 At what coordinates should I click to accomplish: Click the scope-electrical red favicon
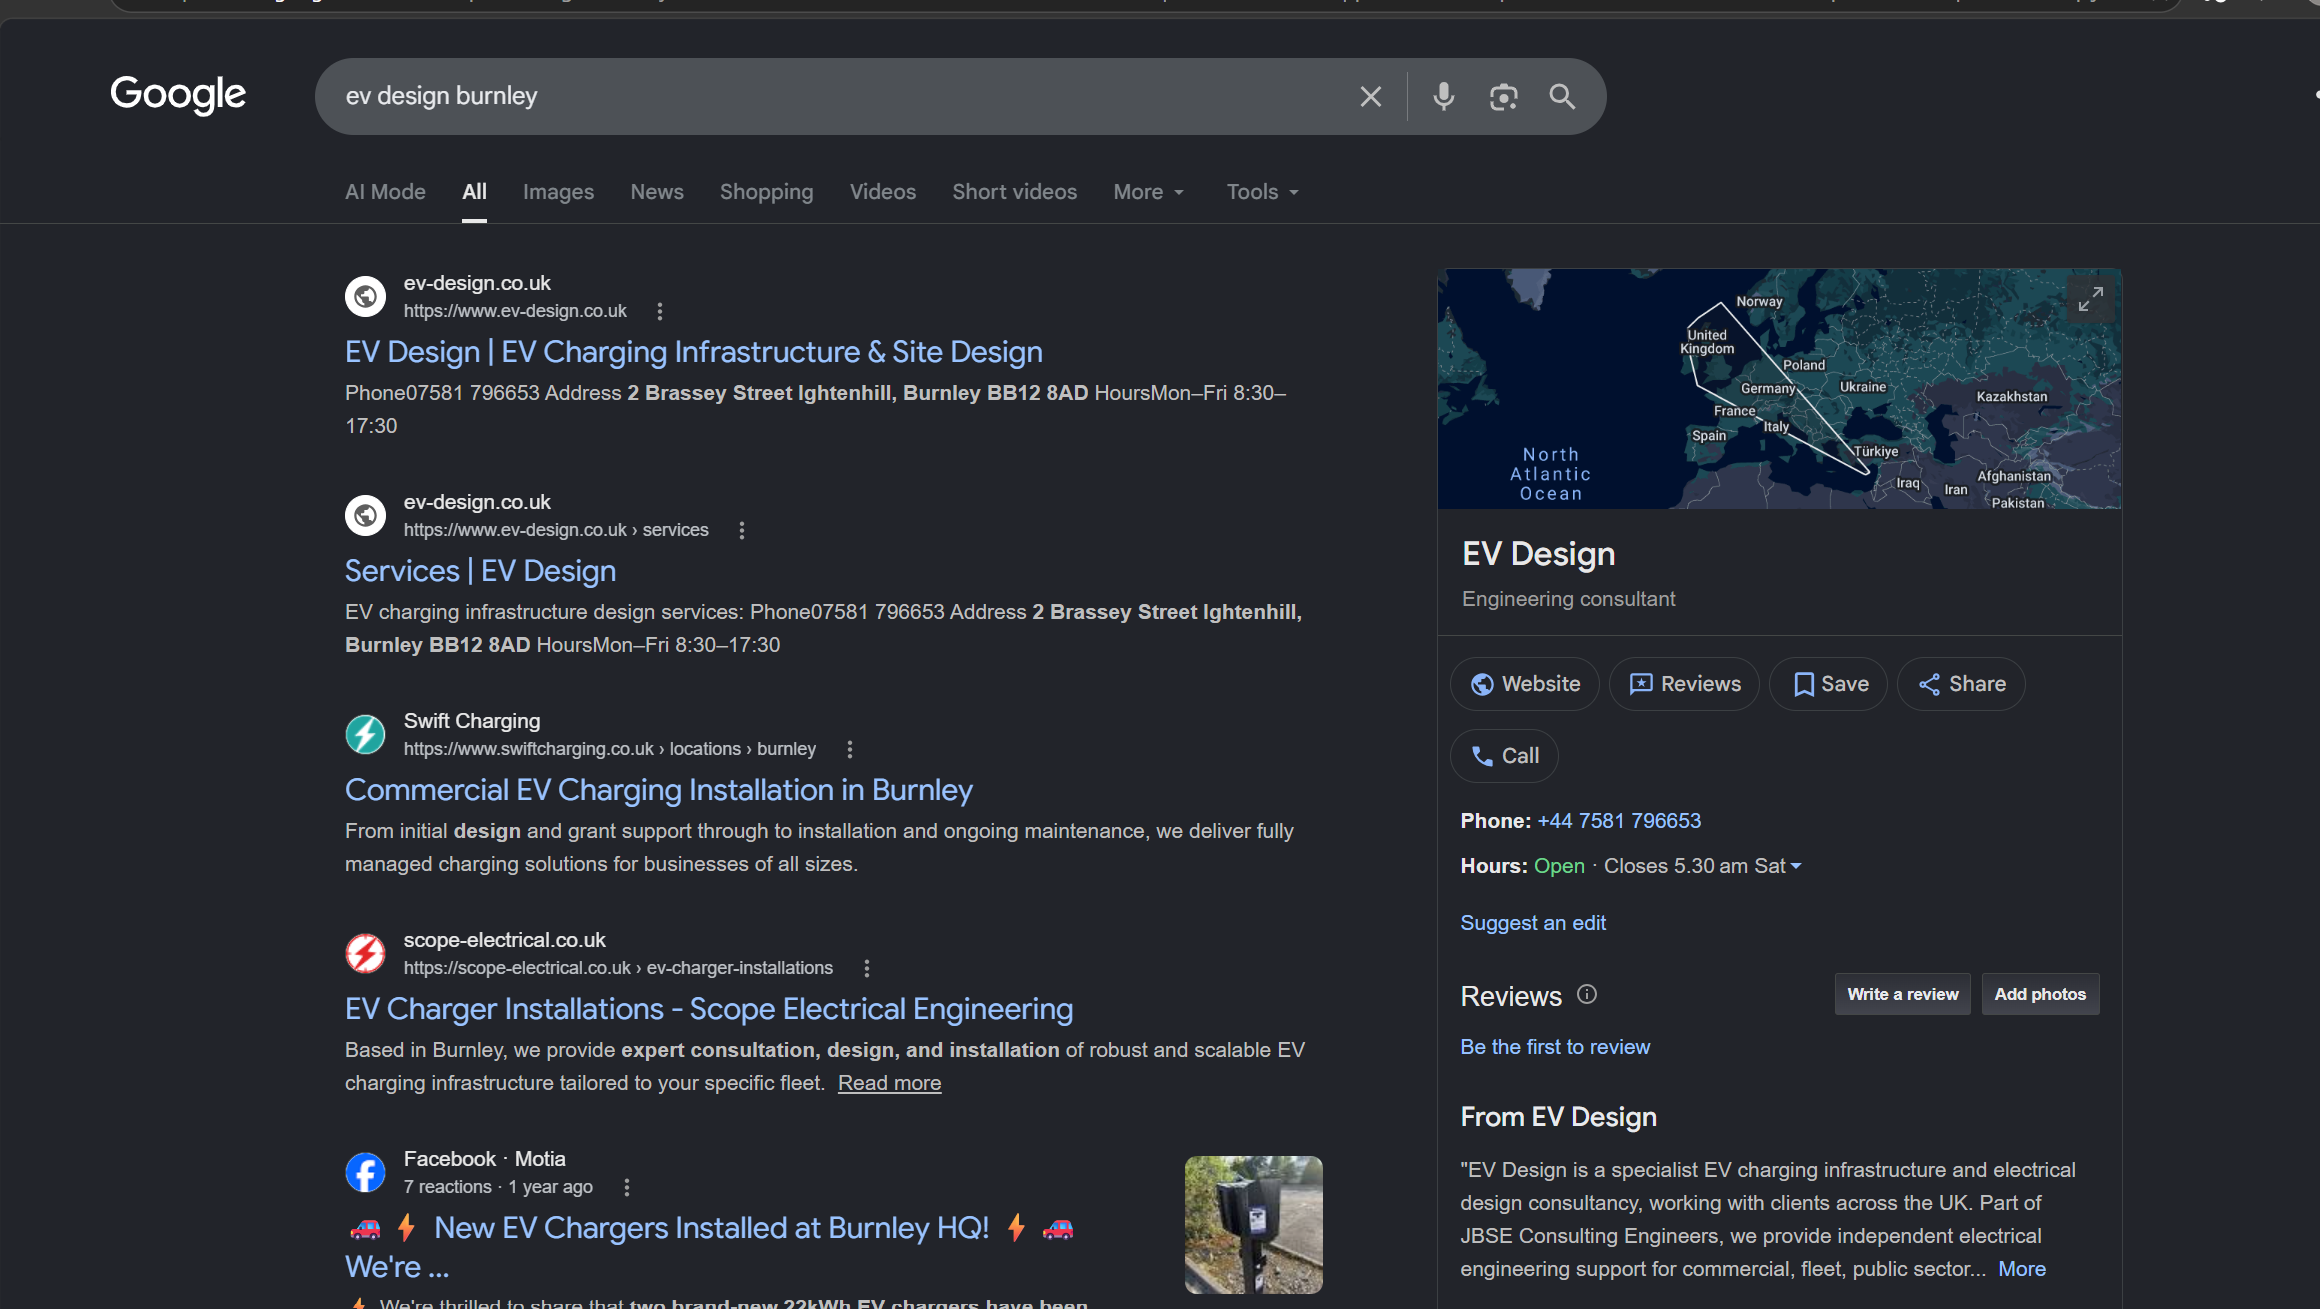(x=365, y=953)
